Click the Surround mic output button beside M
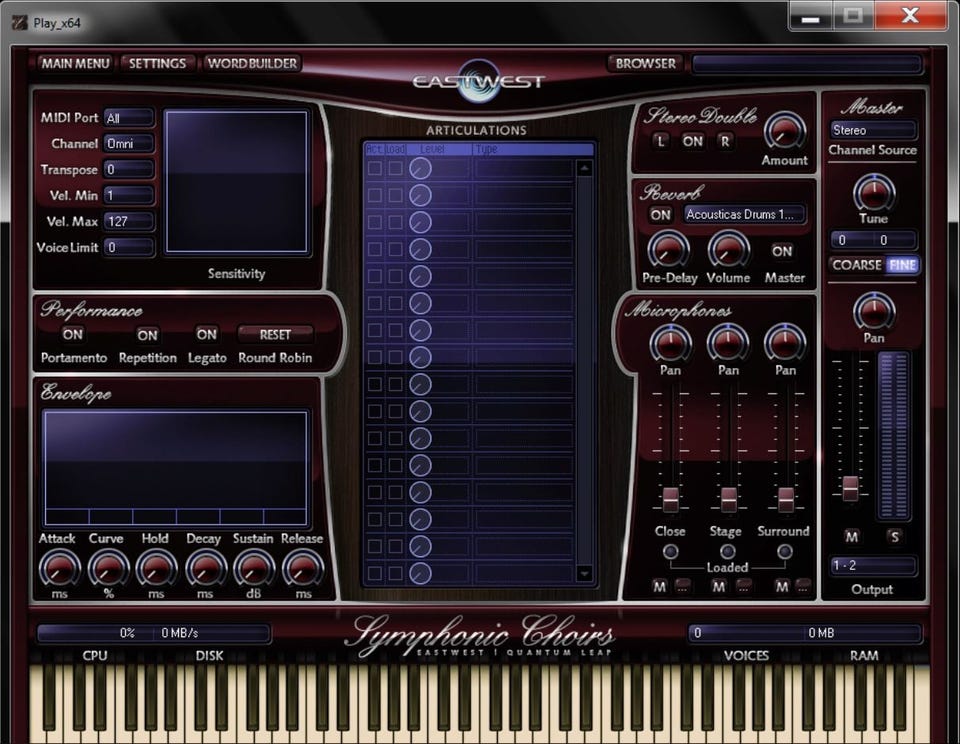 pos(803,587)
